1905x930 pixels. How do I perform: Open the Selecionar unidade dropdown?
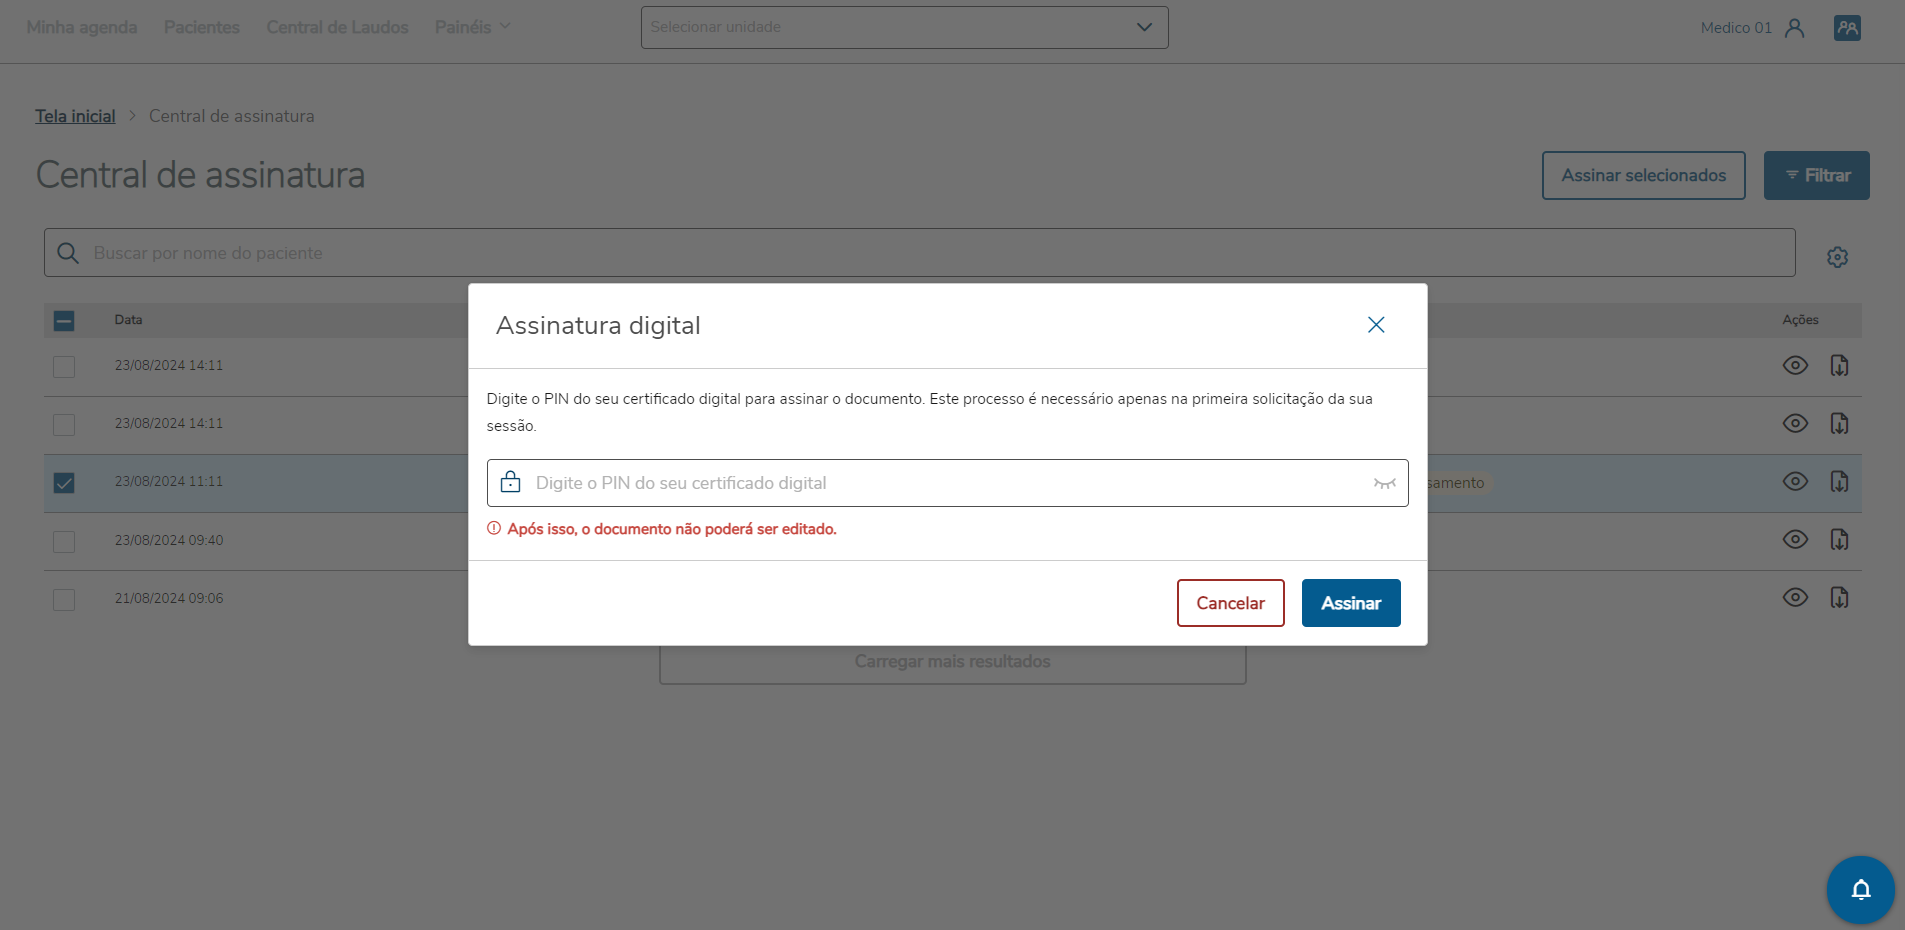click(904, 27)
